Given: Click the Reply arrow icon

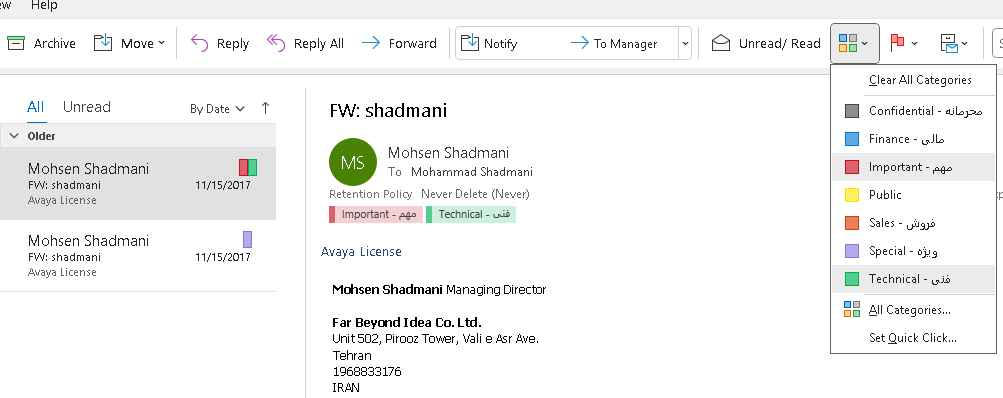Looking at the screenshot, I should (x=200, y=44).
